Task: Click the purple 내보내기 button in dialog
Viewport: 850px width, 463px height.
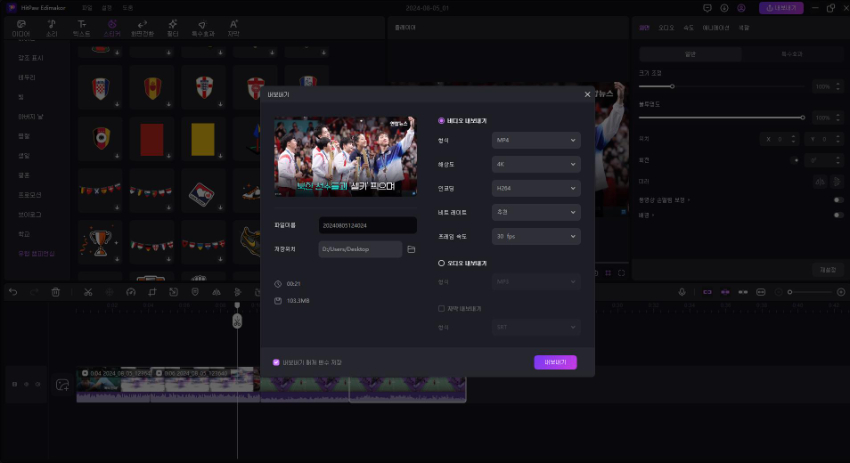Action: tap(555, 362)
